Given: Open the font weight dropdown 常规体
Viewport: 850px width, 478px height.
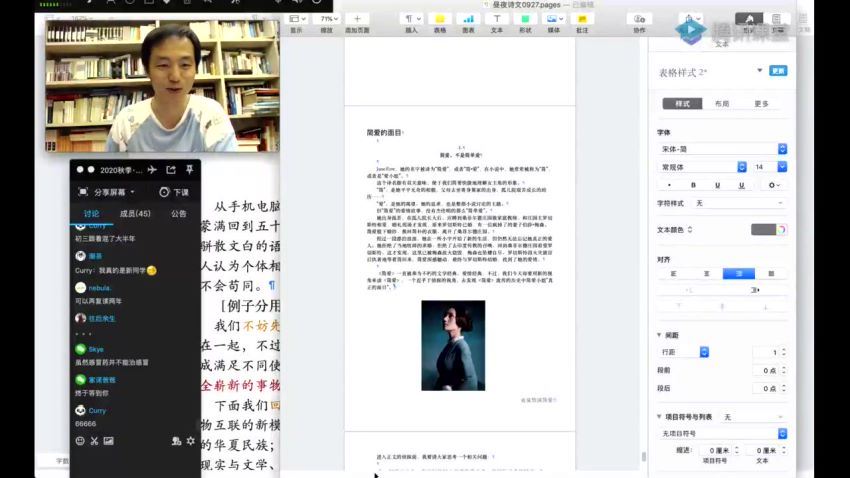Looking at the screenshot, I should point(702,167).
